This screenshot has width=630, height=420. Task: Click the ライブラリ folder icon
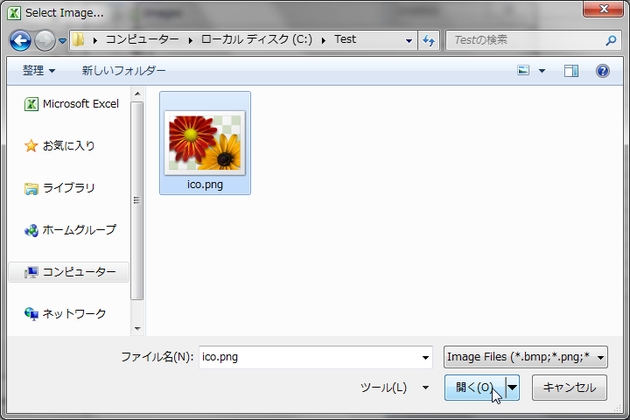point(31,188)
